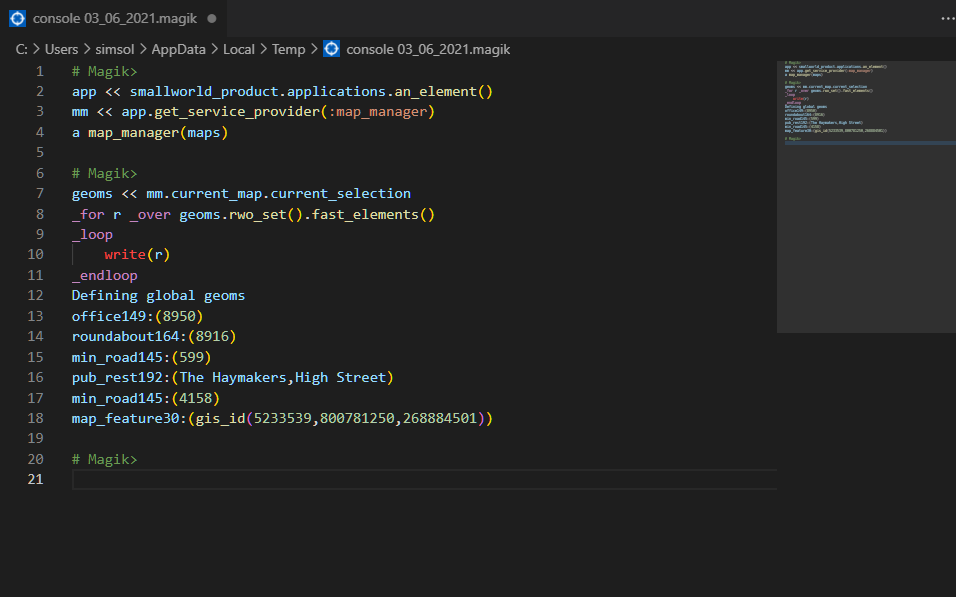Image resolution: width=956 pixels, height=597 pixels.
Task: Click the '_endloop' keyword
Action: 104,275
